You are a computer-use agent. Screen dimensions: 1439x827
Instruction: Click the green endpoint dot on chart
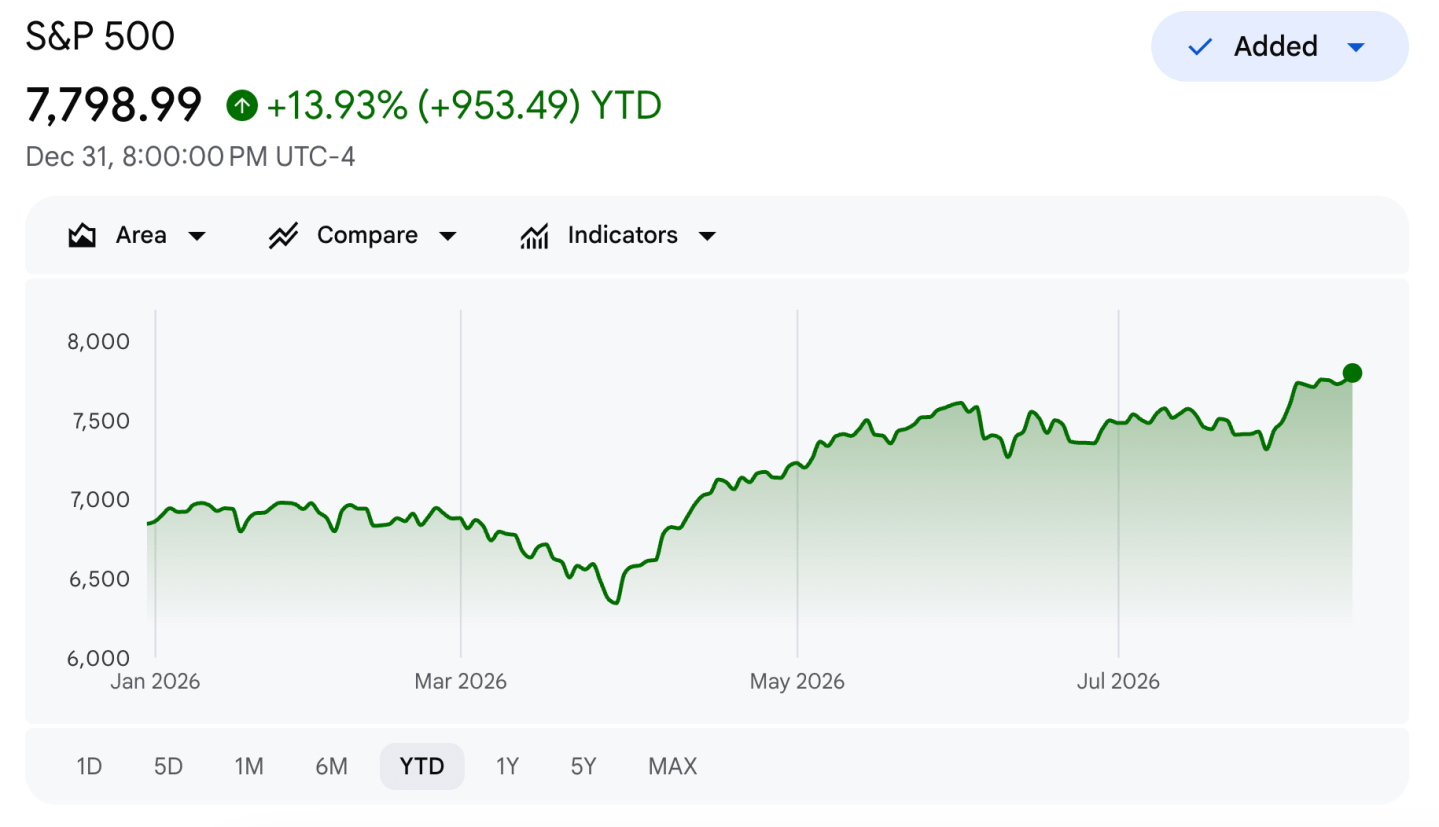(1352, 373)
